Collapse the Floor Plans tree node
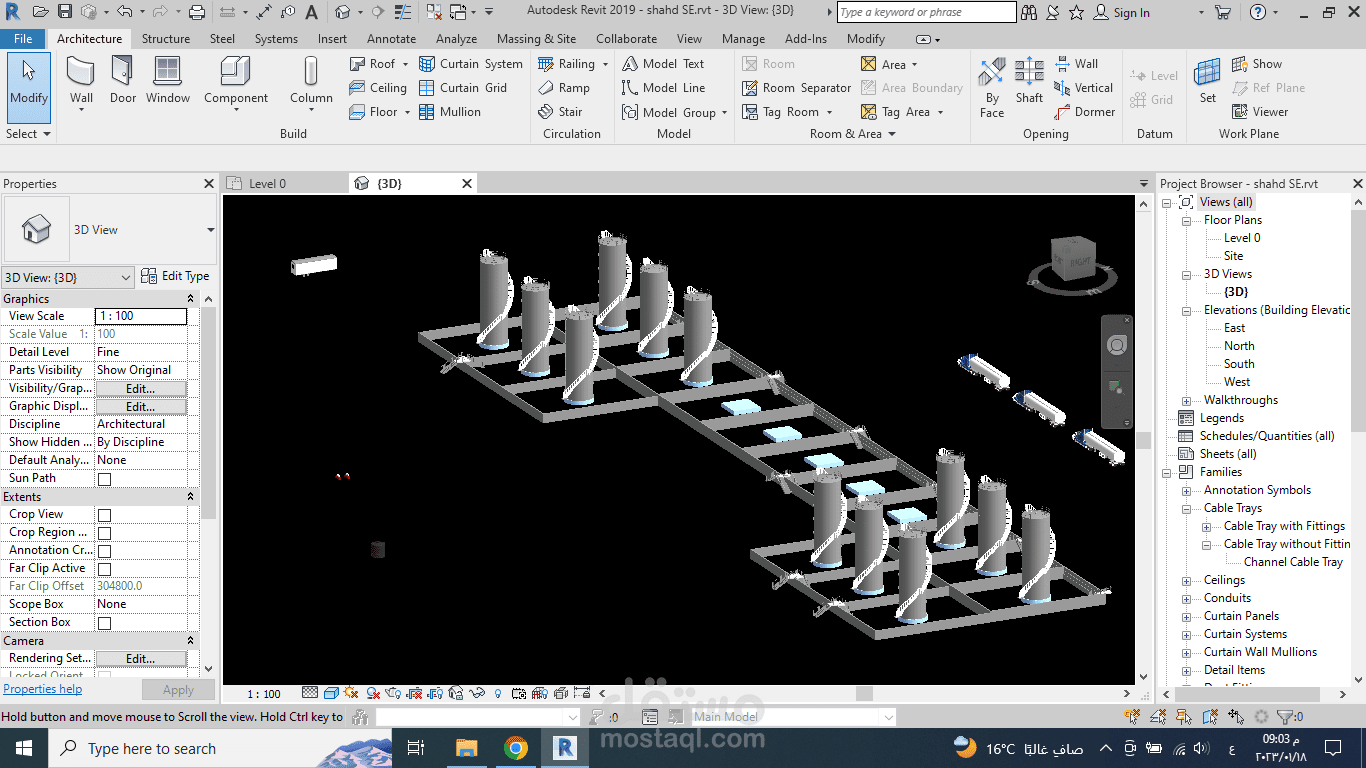Viewport: 1366px width, 768px height. point(1186,220)
